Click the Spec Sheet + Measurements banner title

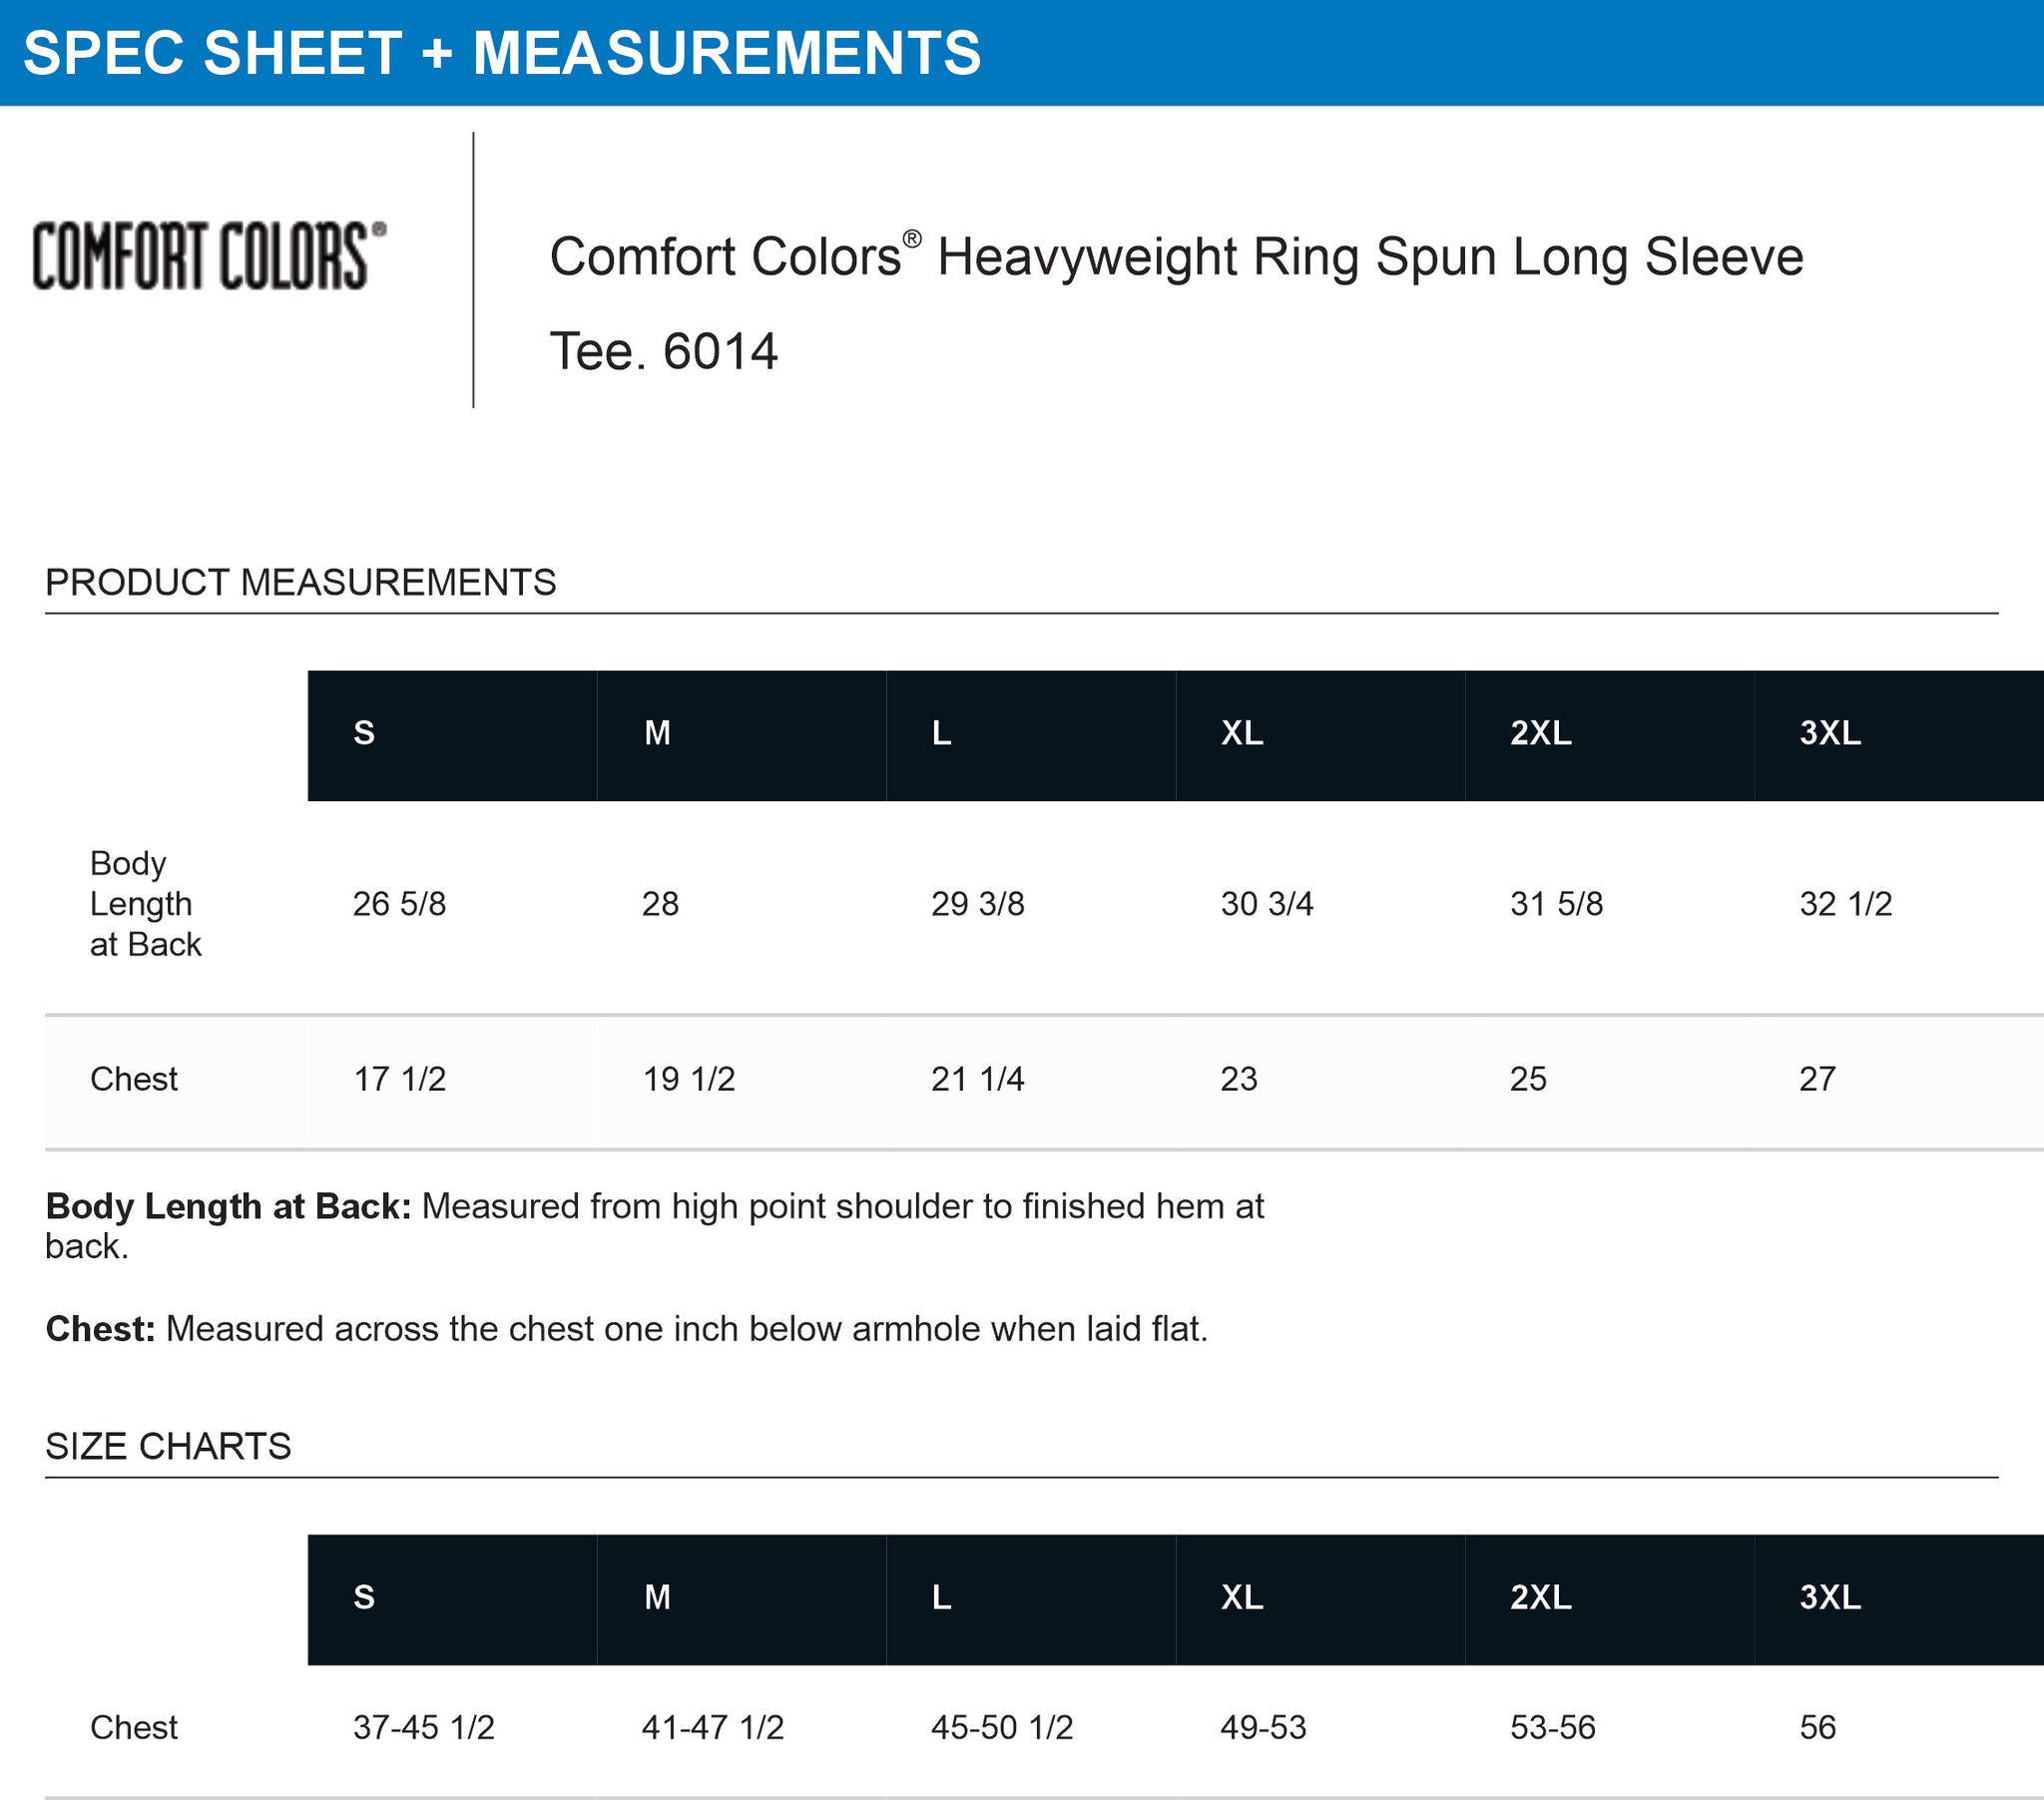[502, 53]
